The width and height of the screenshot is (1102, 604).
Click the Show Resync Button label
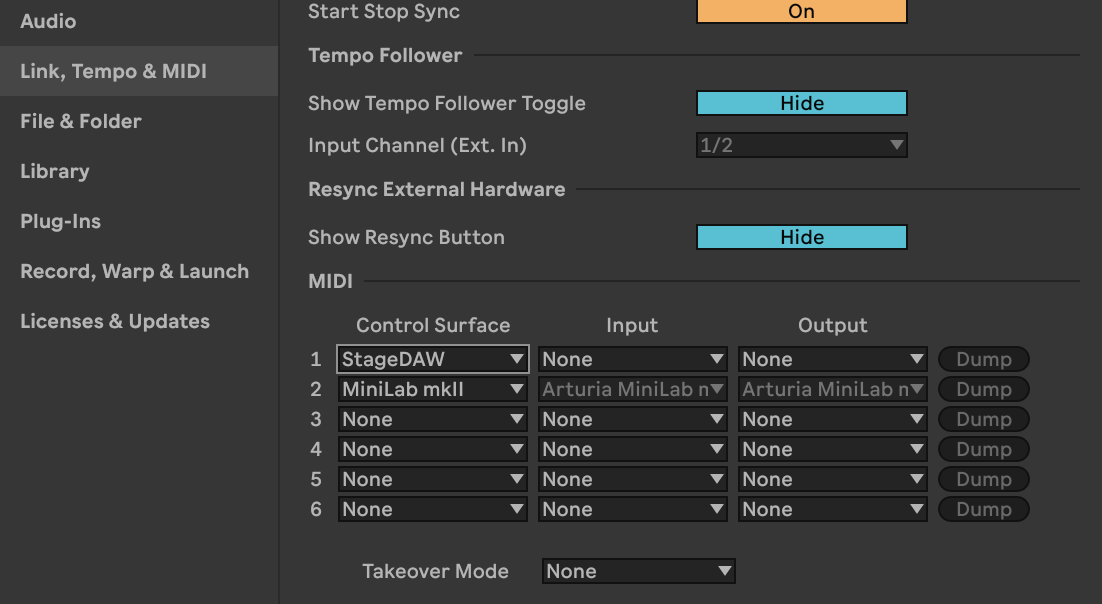pyautogui.click(x=406, y=237)
